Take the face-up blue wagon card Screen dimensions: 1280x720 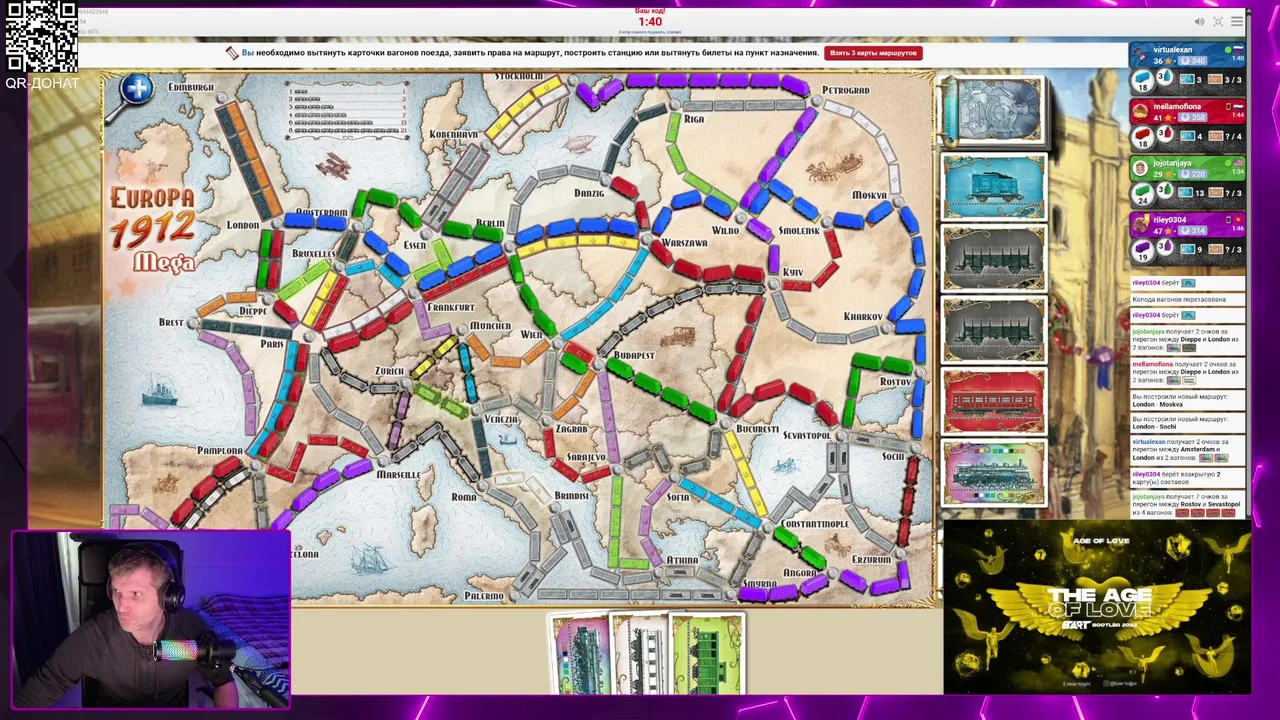993,187
